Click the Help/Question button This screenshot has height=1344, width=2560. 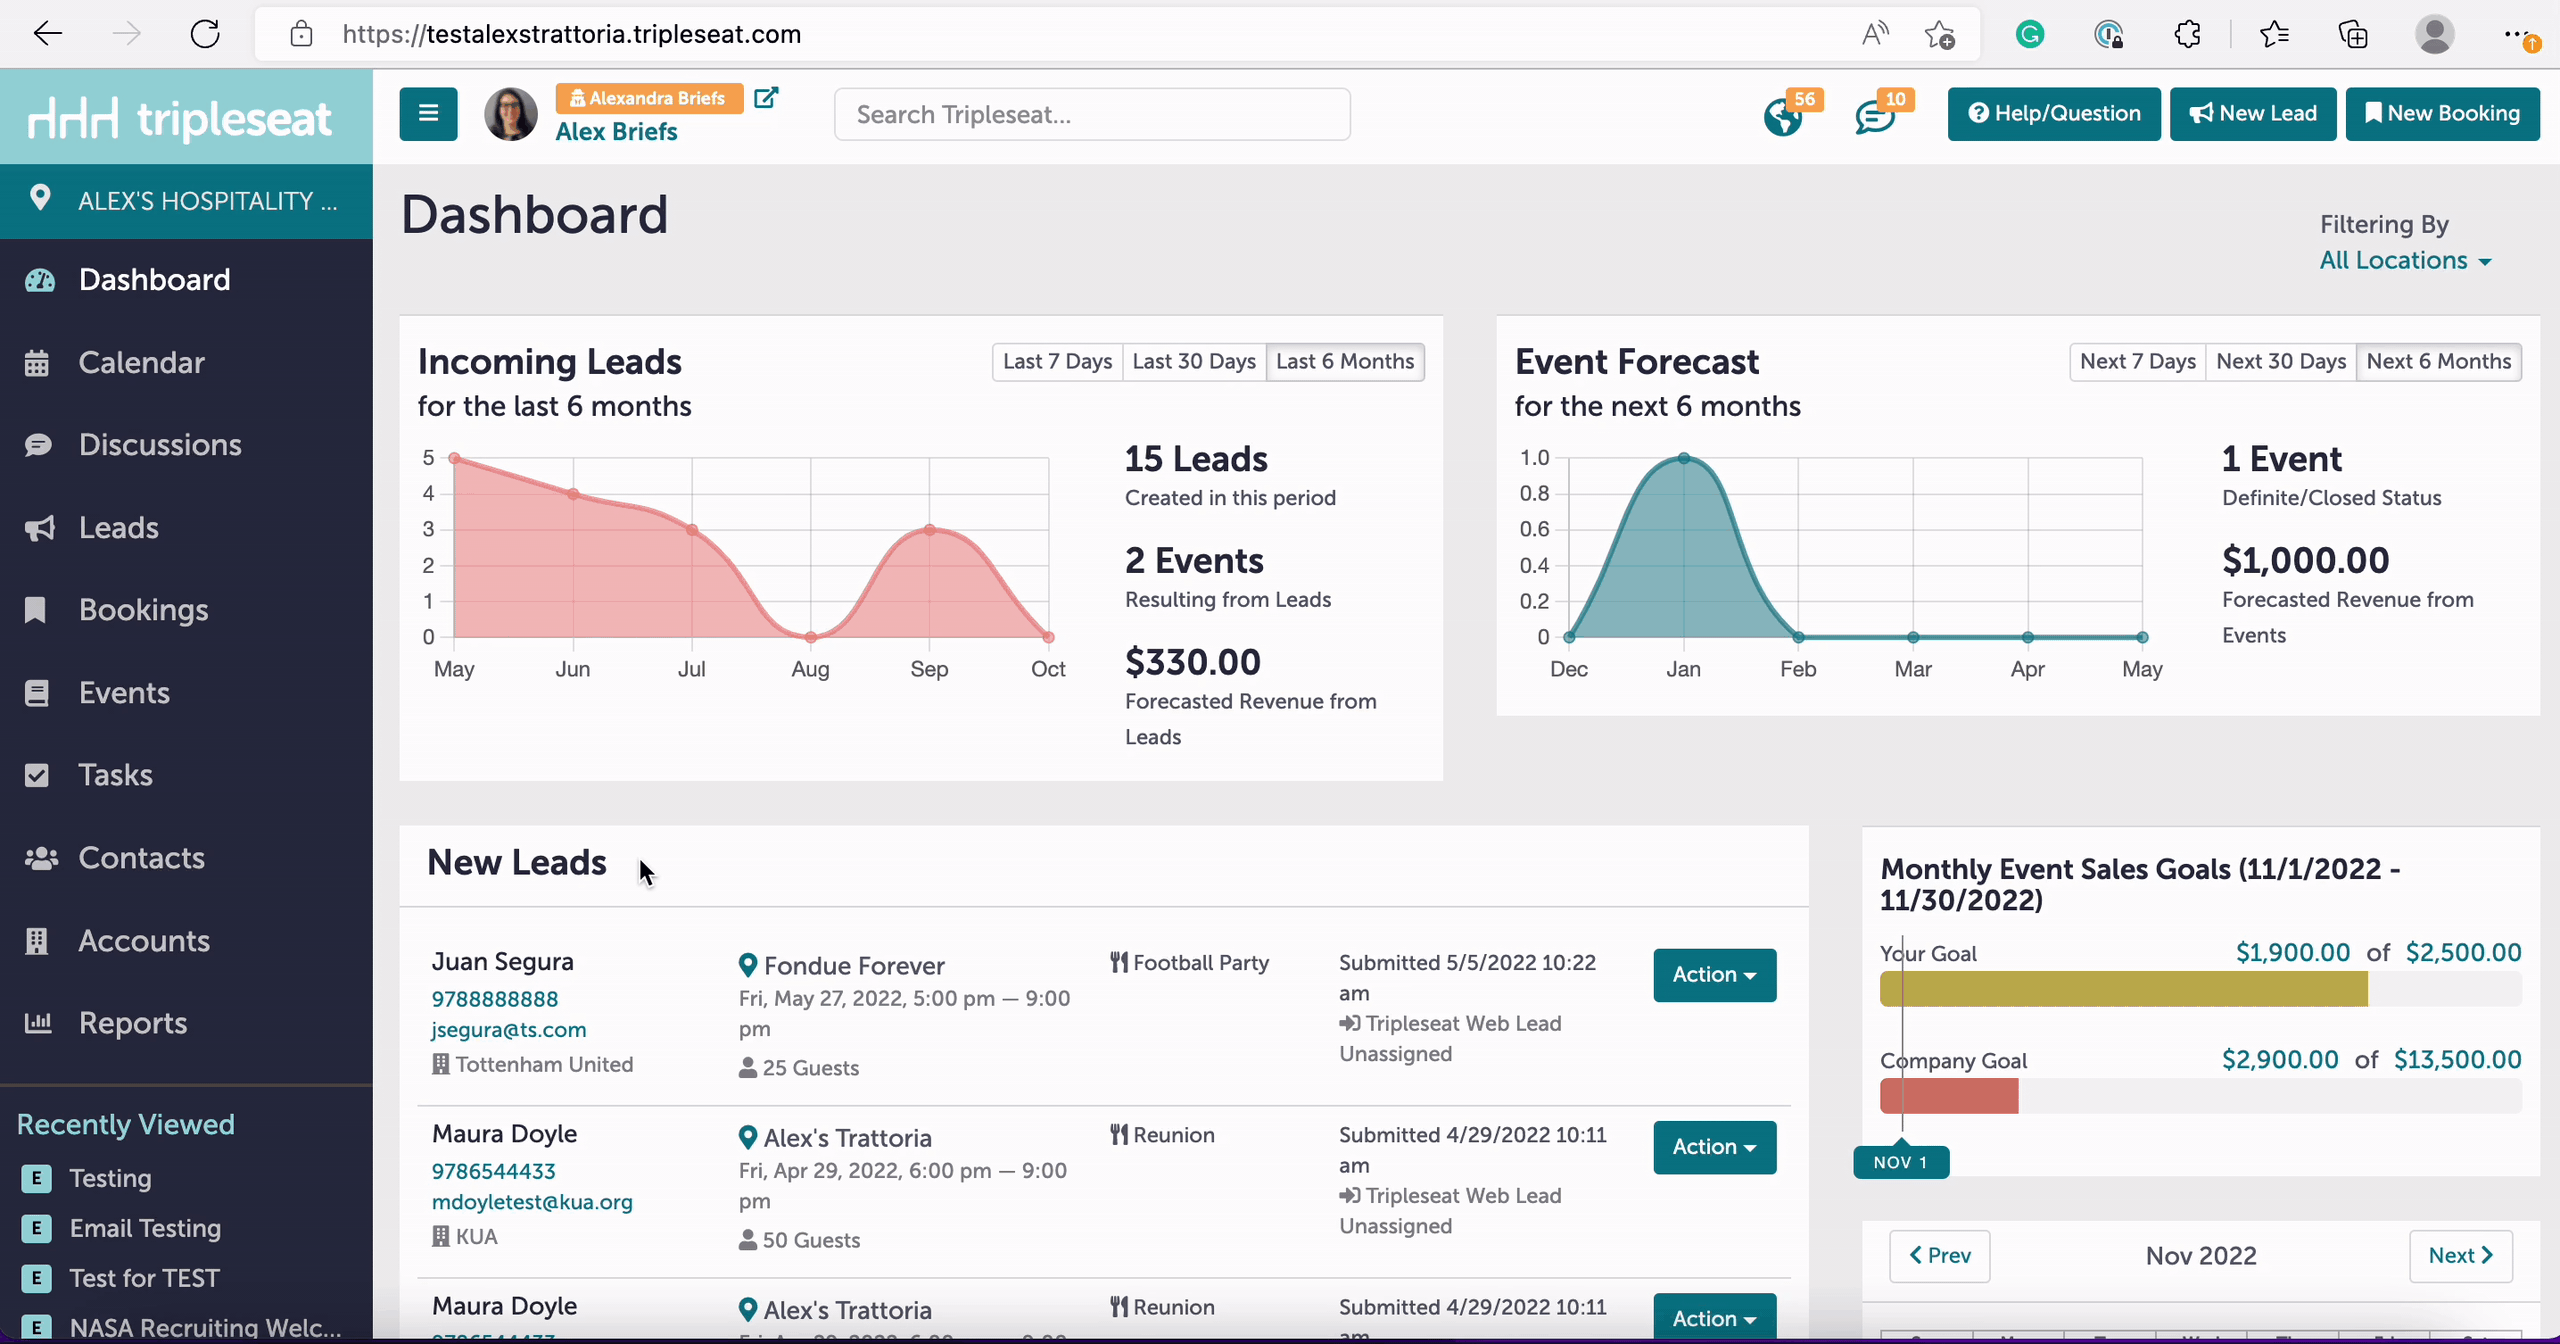(2054, 114)
